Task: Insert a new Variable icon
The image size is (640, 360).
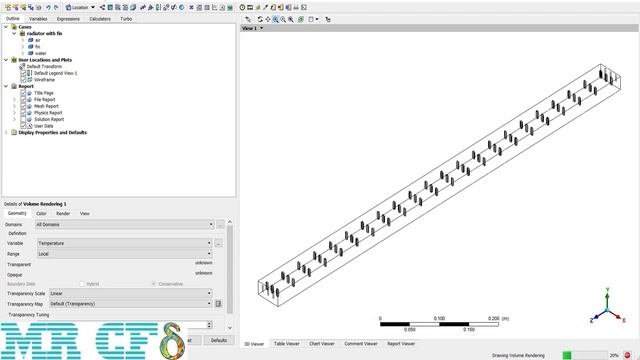Action: pos(191,7)
